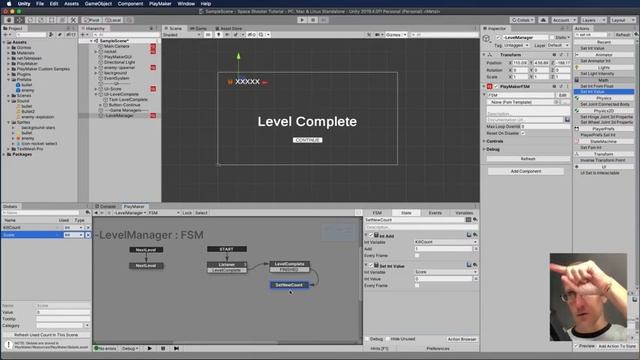Open the custom editor tools icon
Screen dimensions: 640x360
[x=73, y=20]
